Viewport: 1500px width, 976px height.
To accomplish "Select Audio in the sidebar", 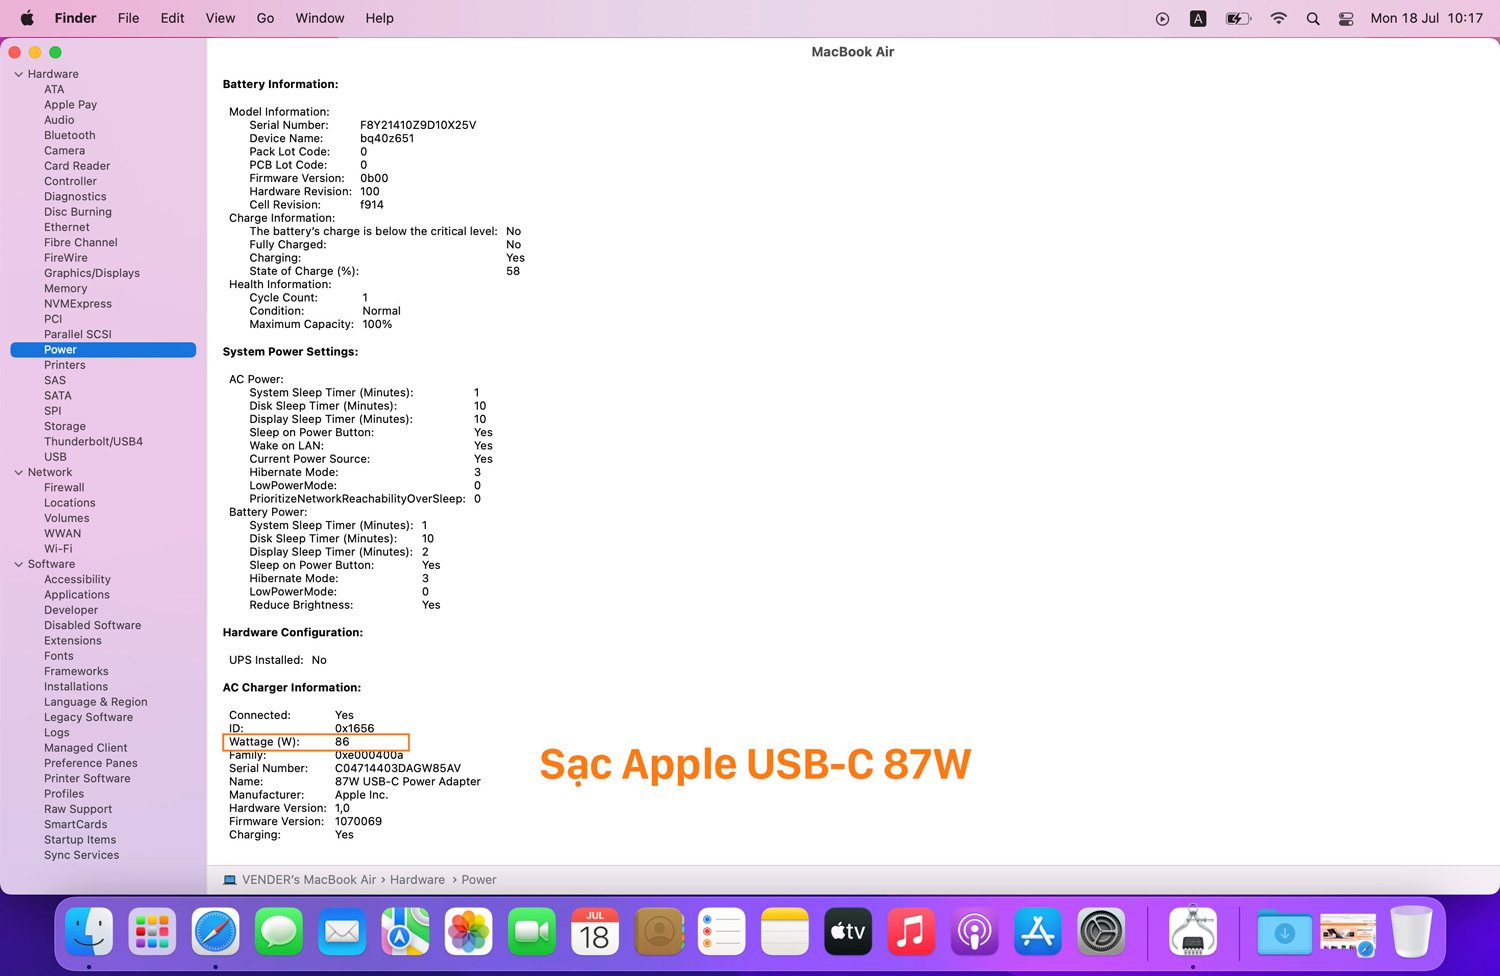I will tap(59, 120).
